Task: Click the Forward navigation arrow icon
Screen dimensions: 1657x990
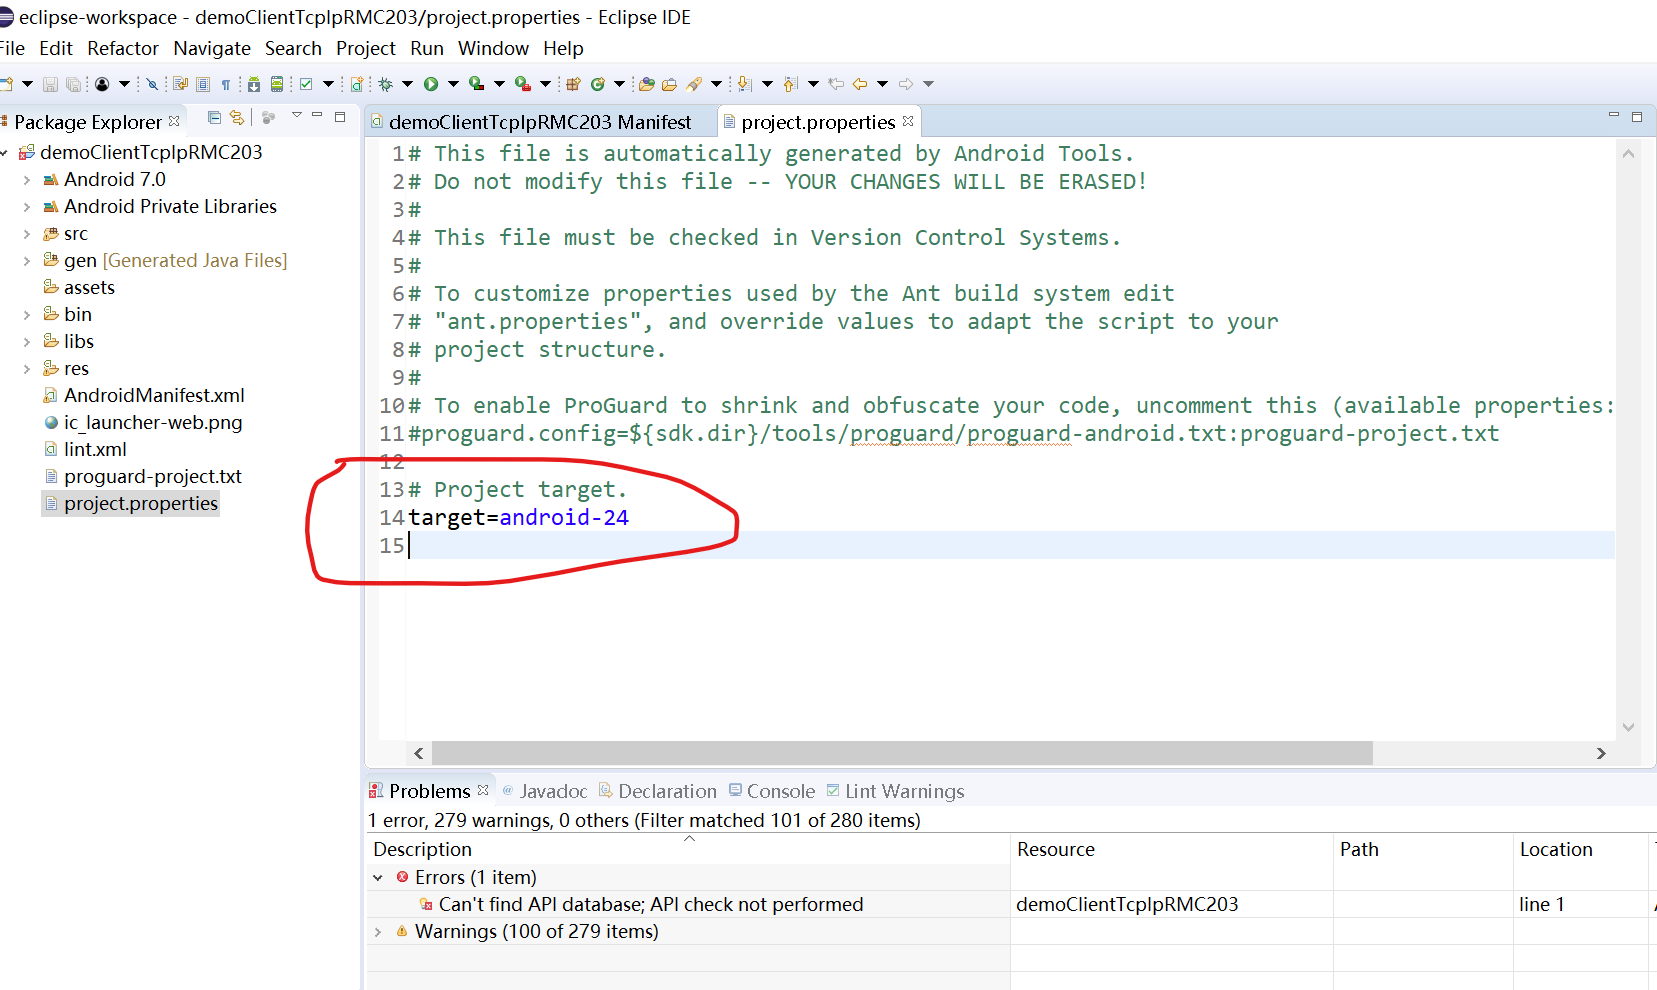Action: (905, 84)
